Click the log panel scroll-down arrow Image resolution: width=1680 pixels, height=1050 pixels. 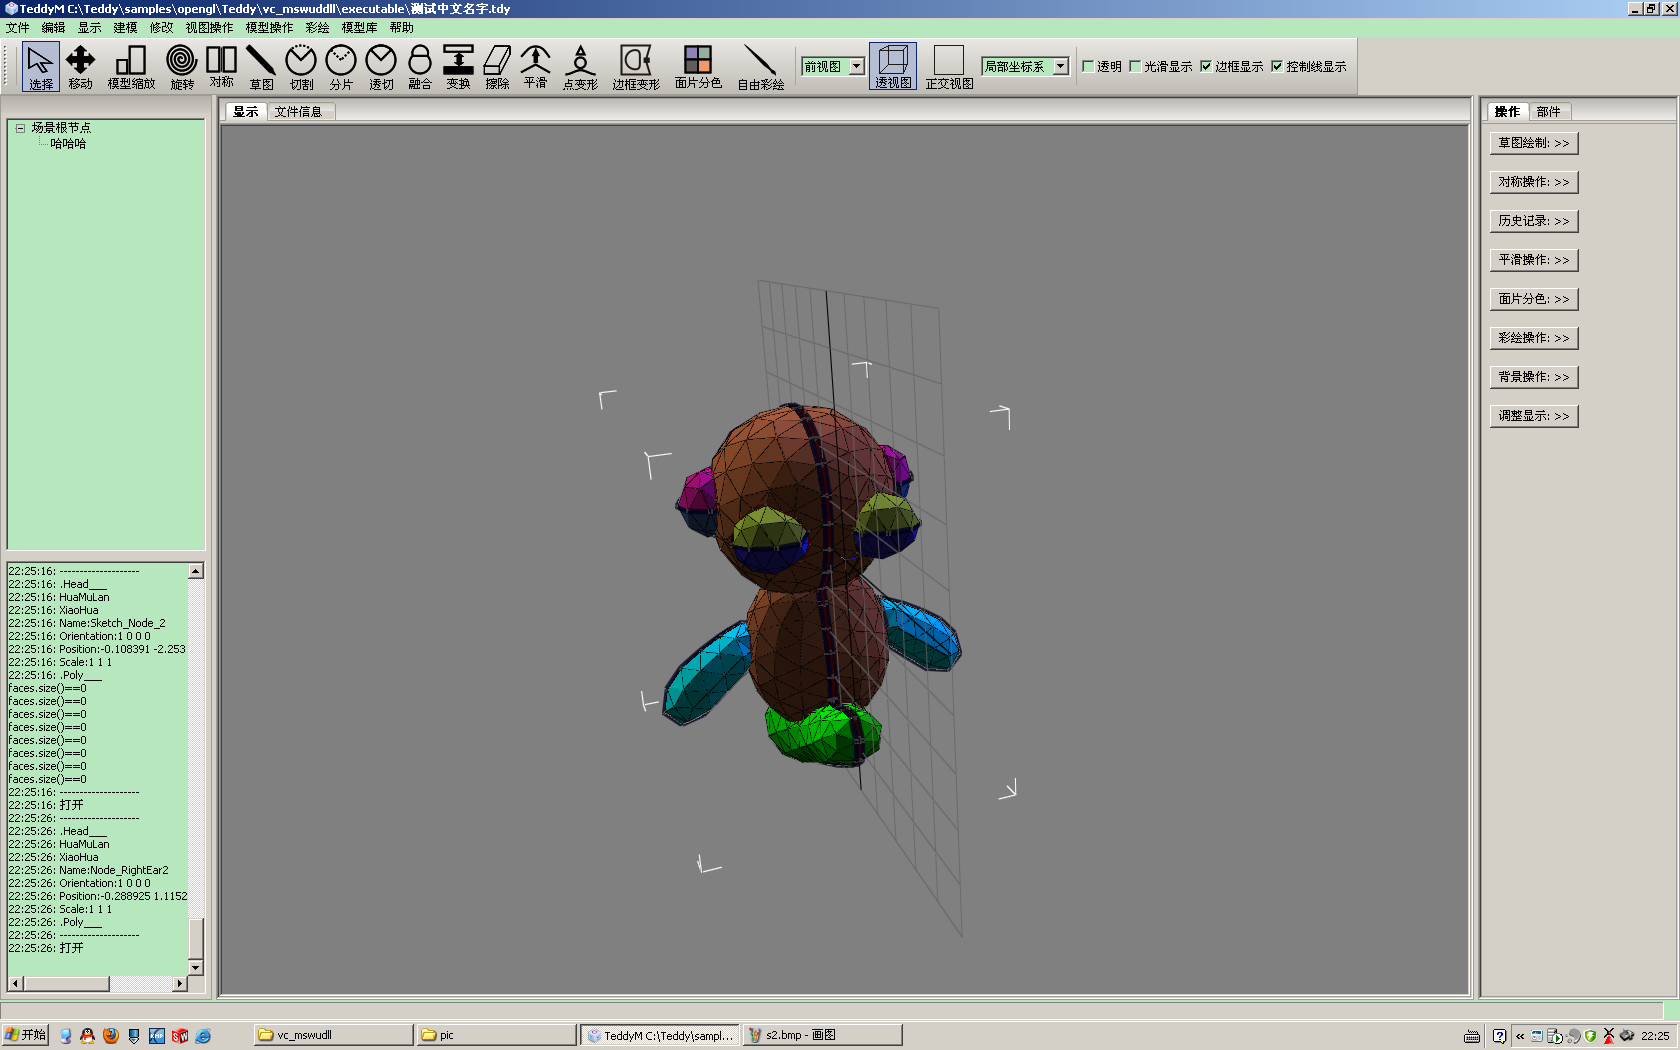pos(196,968)
